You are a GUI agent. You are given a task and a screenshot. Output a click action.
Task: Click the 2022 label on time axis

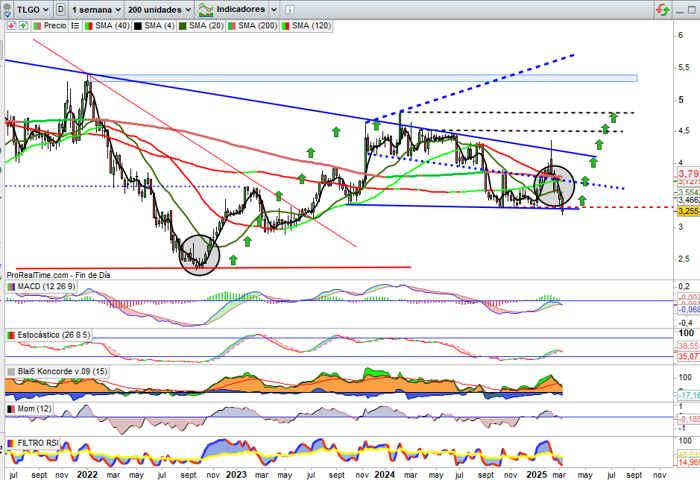click(87, 474)
